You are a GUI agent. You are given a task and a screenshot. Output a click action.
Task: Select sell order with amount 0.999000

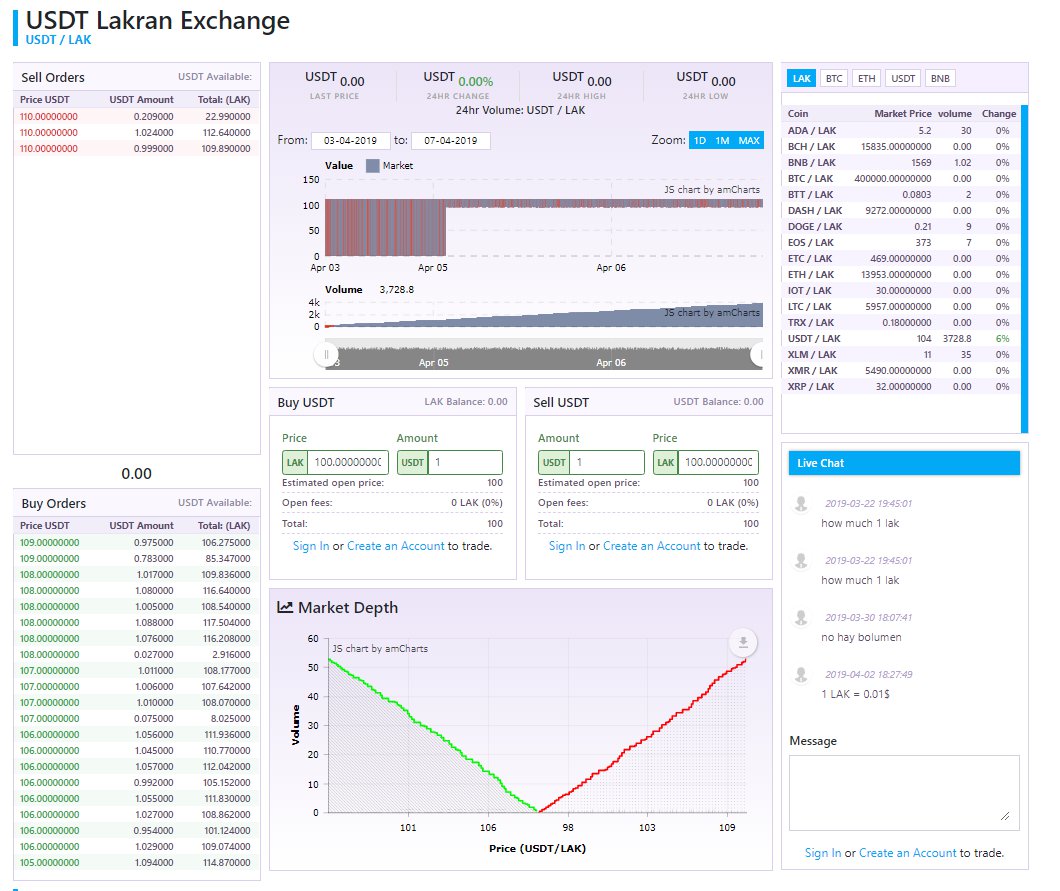point(137,149)
